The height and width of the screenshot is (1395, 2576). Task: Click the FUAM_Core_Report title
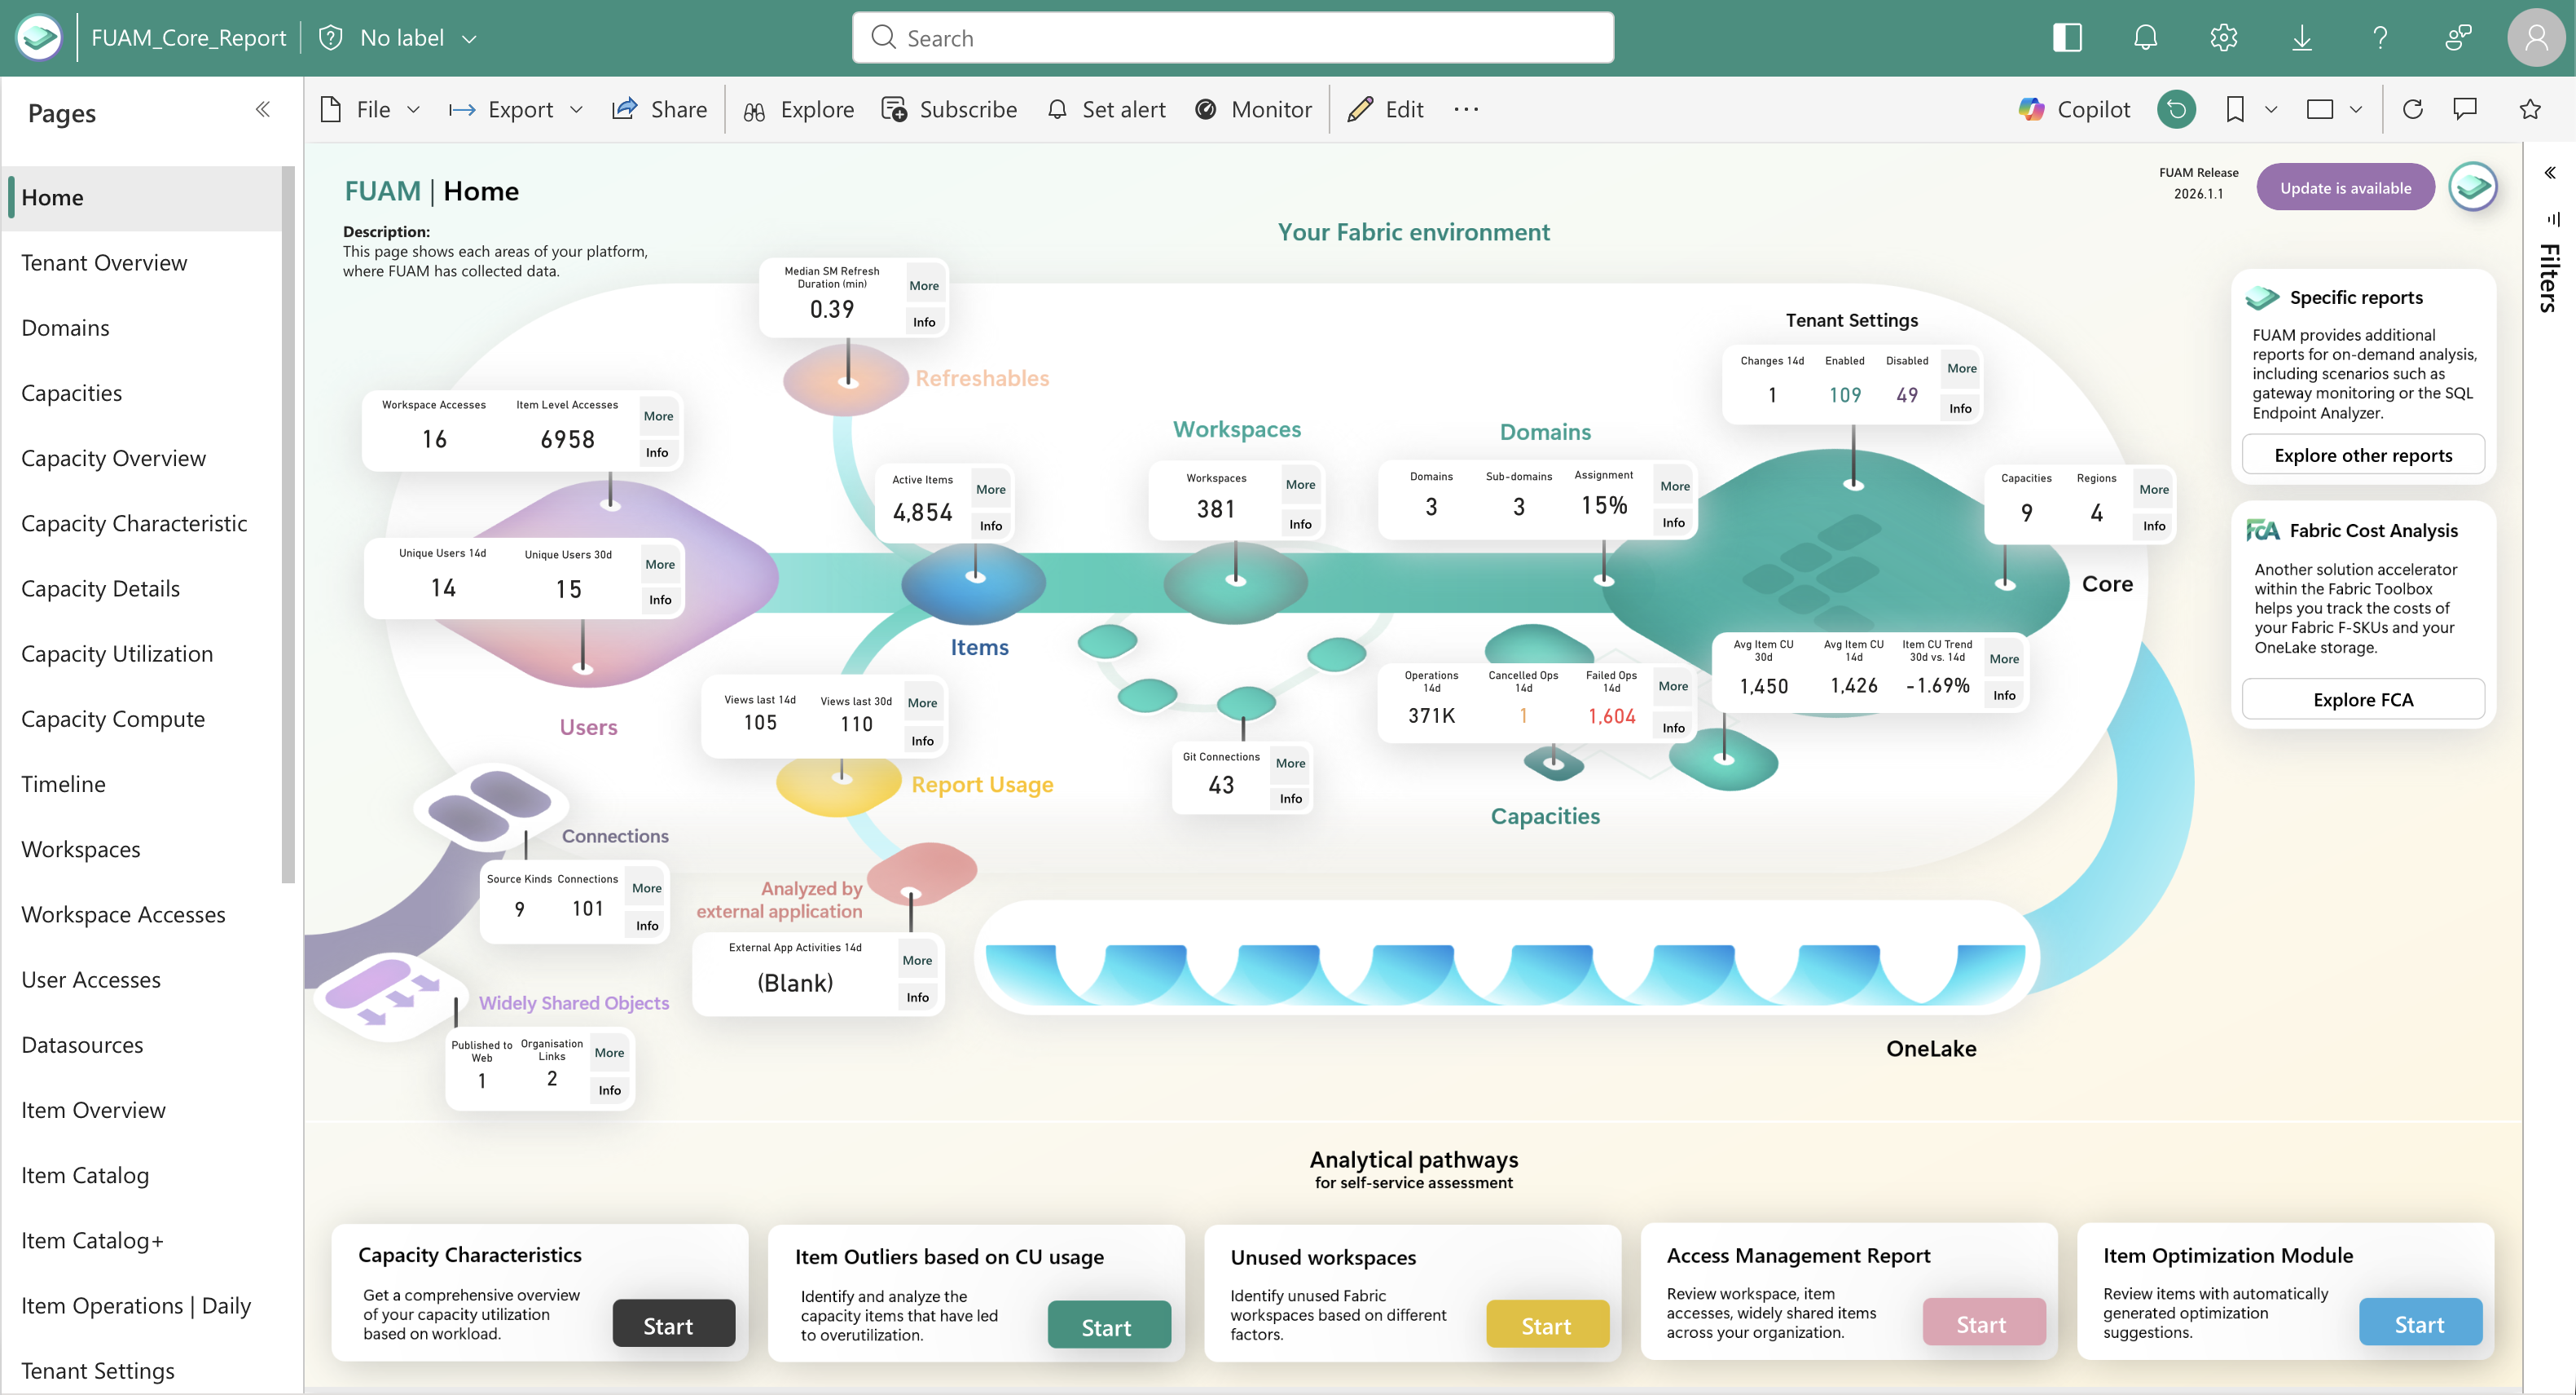coord(188,38)
